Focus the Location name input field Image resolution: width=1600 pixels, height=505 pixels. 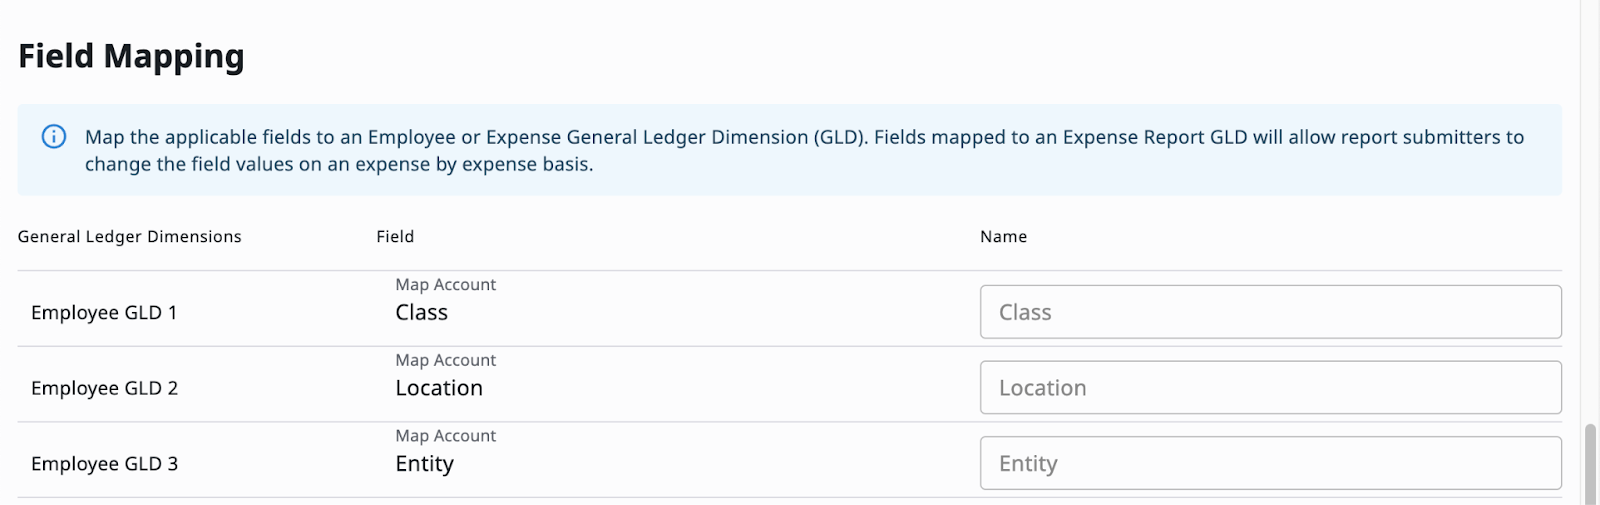(1270, 388)
